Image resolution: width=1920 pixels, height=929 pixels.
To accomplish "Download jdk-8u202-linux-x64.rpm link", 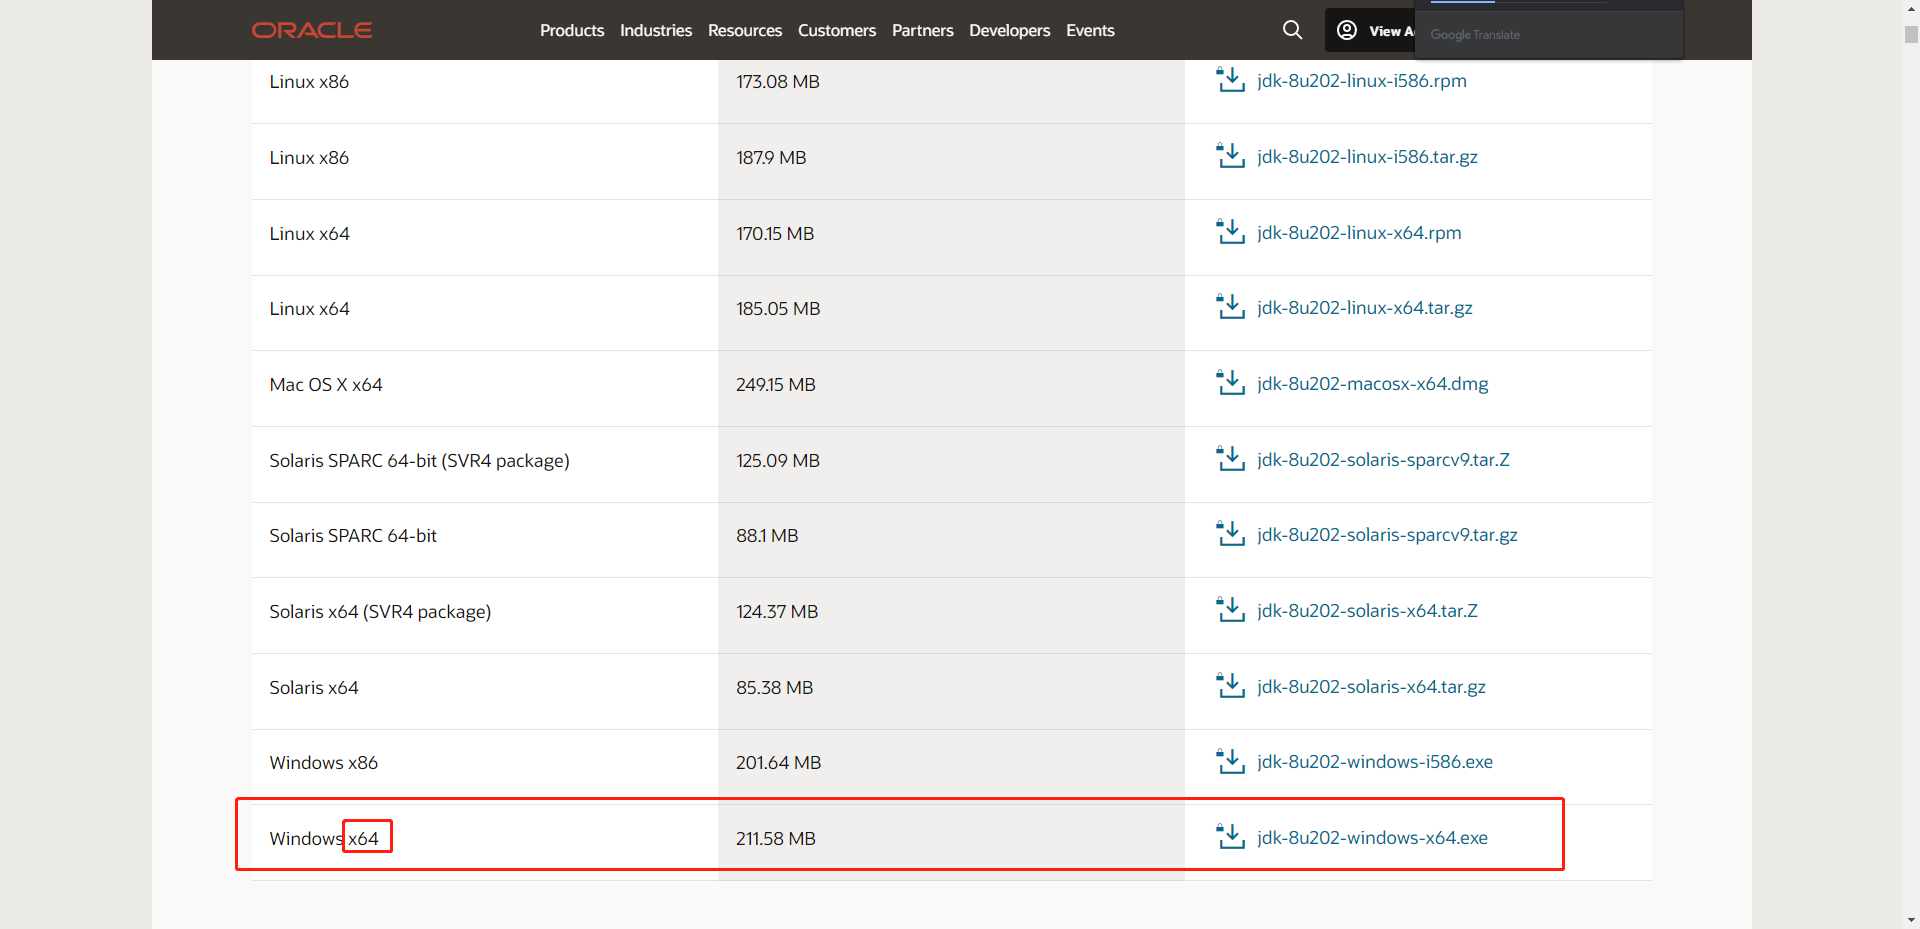I will (x=1359, y=233).
